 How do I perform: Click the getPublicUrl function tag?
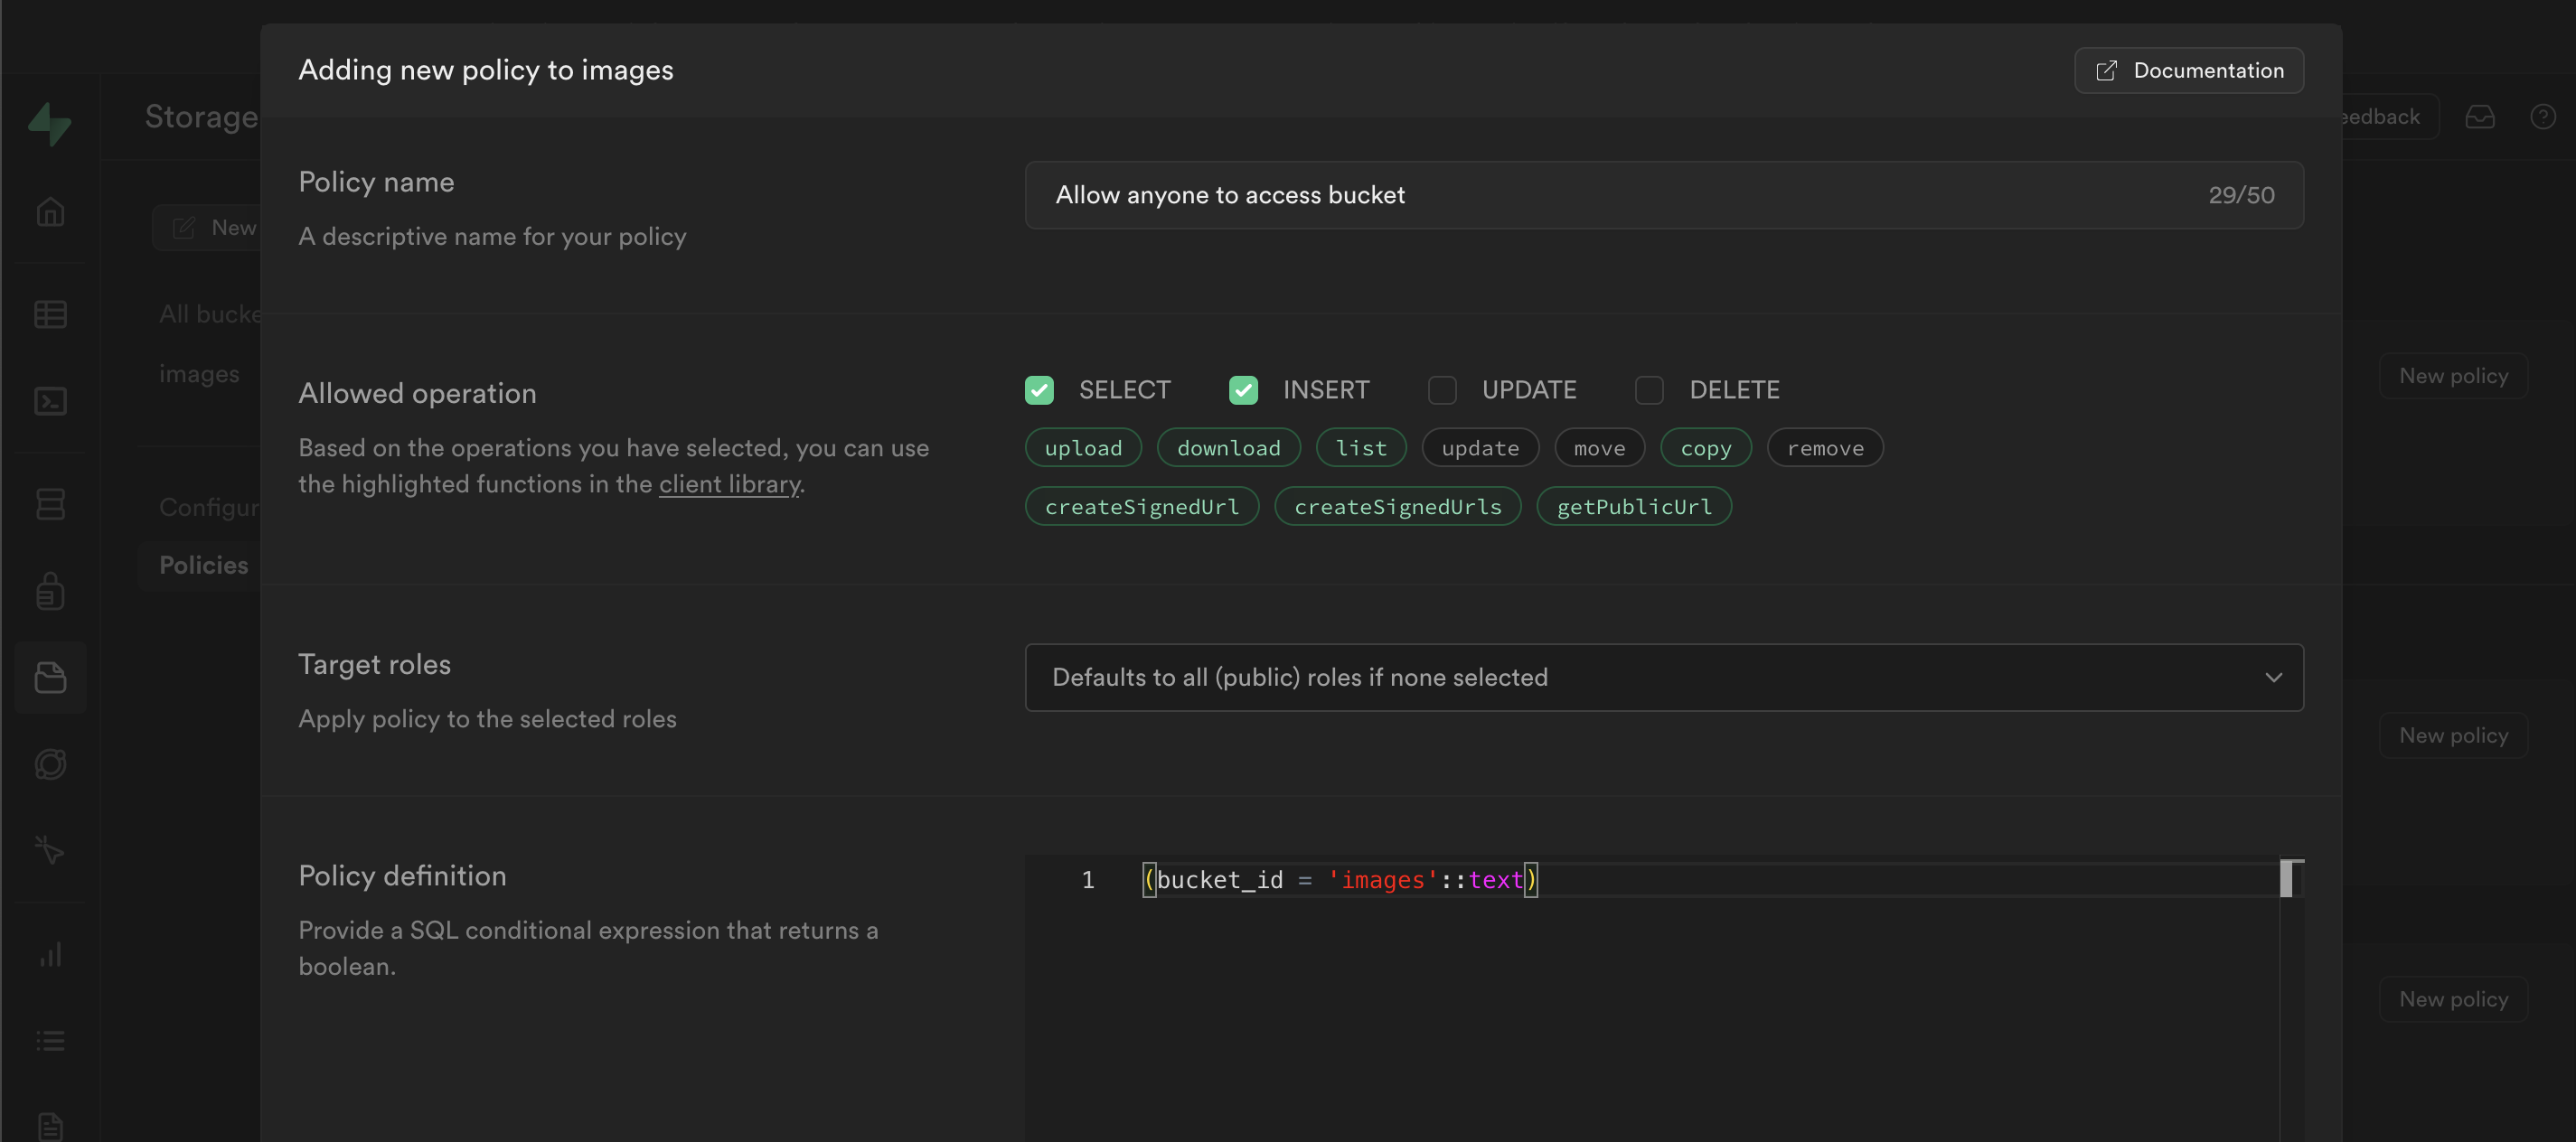(x=1634, y=507)
